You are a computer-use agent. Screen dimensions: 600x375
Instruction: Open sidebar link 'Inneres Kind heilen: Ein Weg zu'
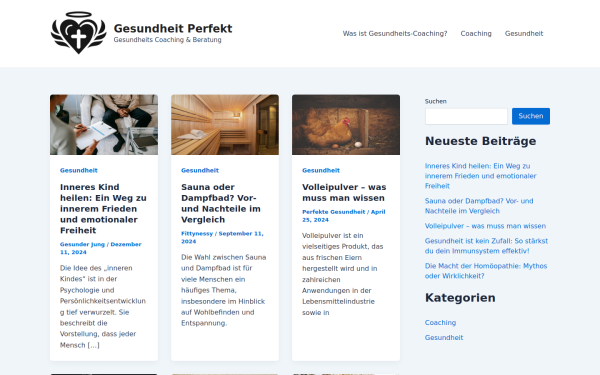[480, 176]
